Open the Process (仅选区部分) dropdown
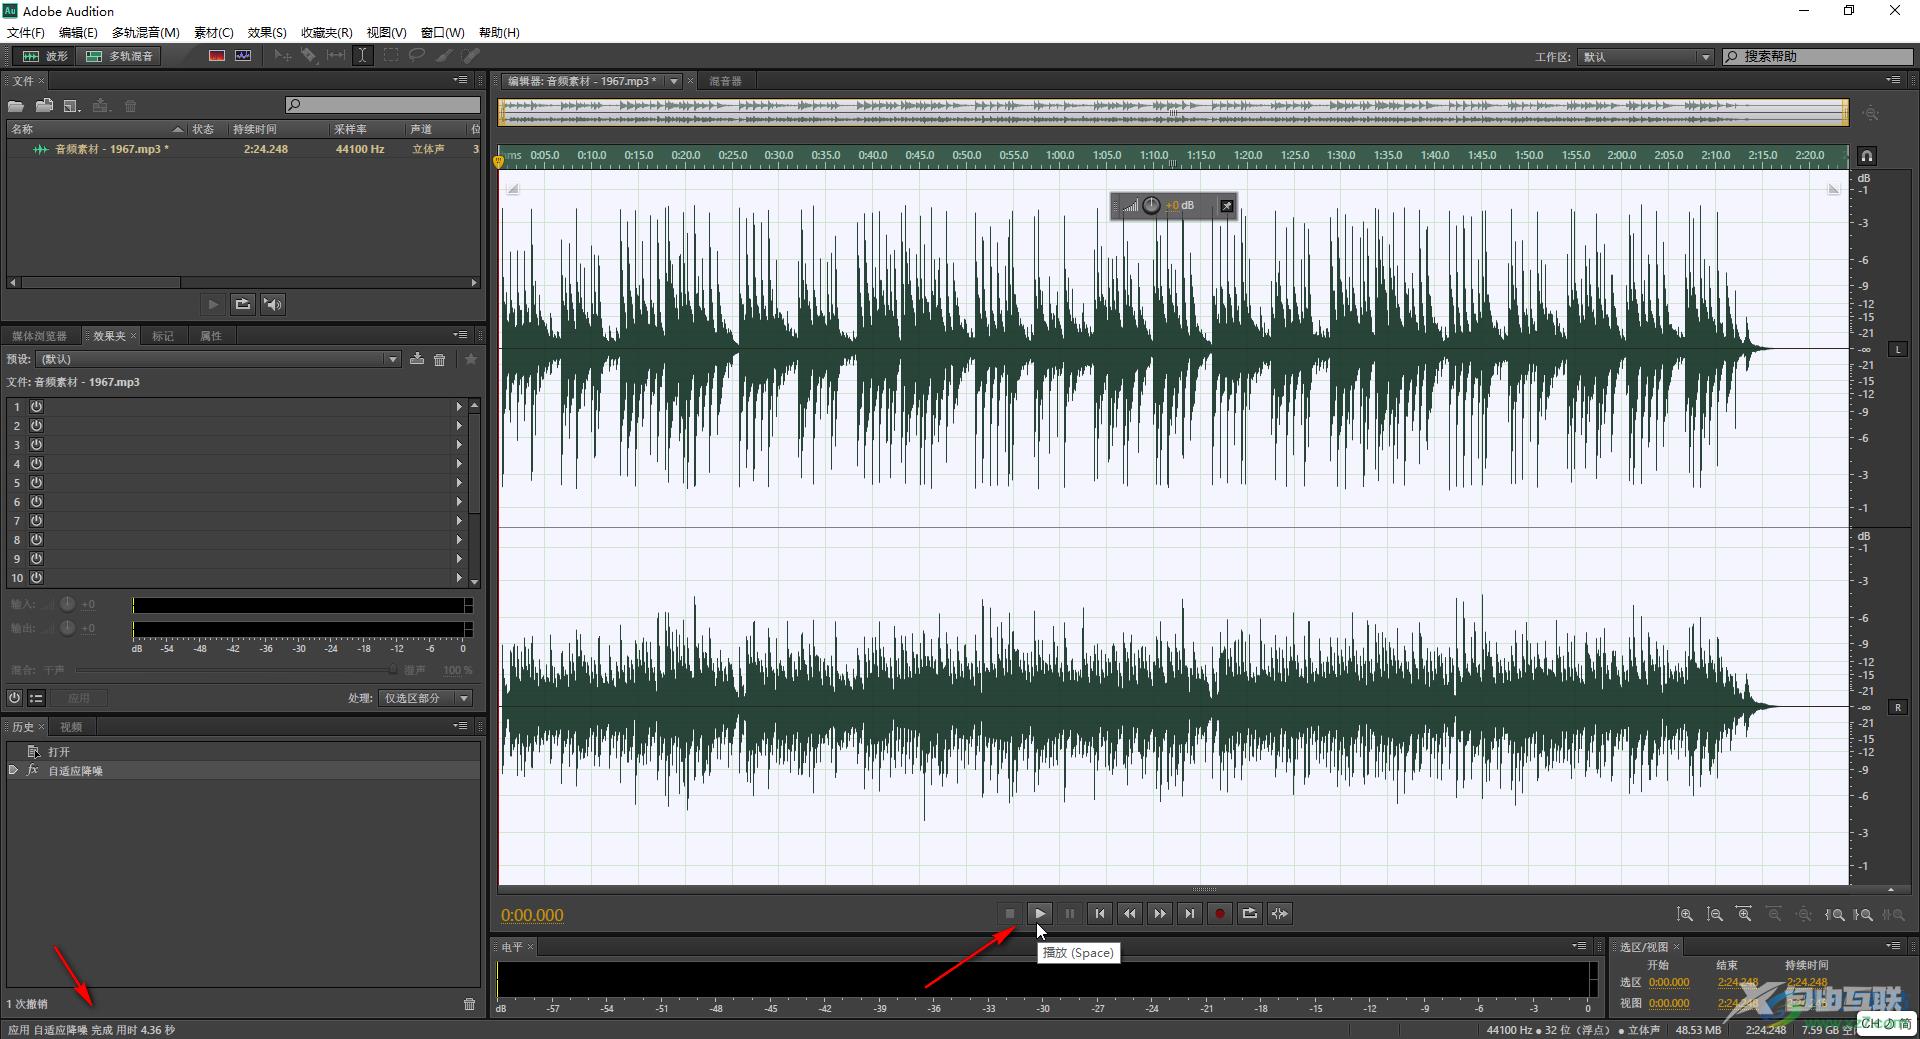The image size is (1920, 1039). [425, 698]
